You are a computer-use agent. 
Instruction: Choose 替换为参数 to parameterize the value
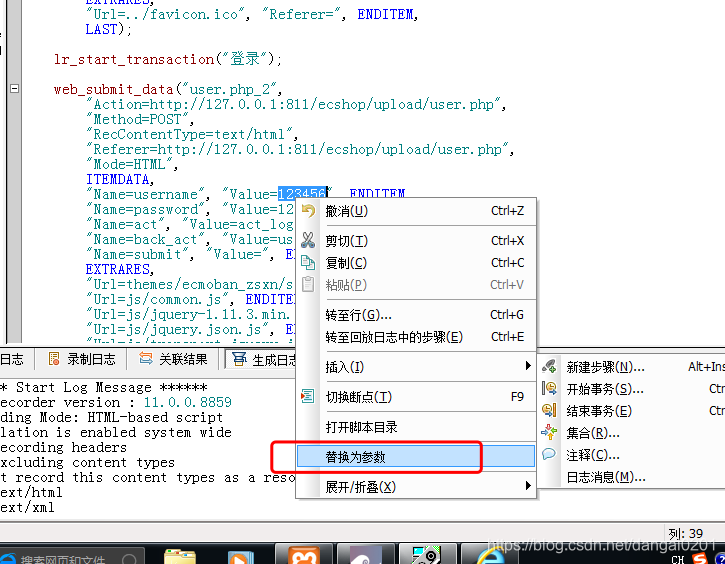pos(416,457)
